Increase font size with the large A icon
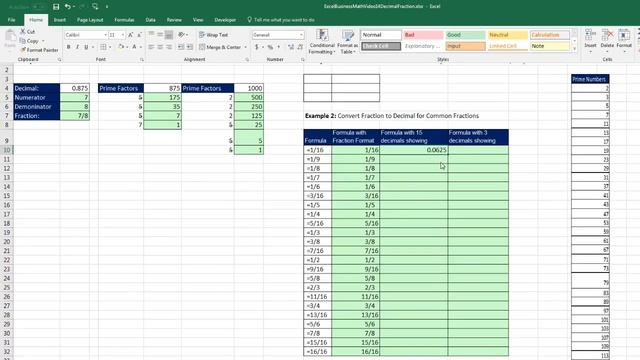 131,35
